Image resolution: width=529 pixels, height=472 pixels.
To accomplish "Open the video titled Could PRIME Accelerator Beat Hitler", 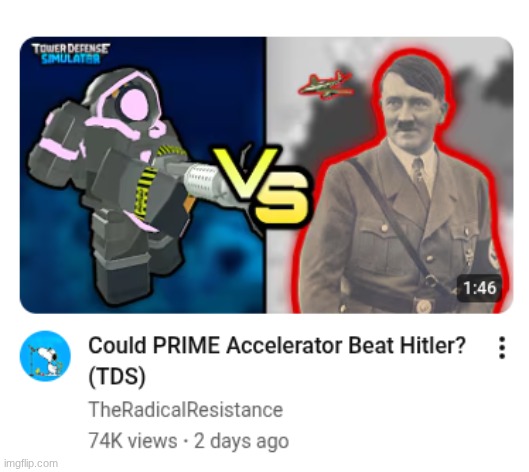I will click(x=277, y=345).
